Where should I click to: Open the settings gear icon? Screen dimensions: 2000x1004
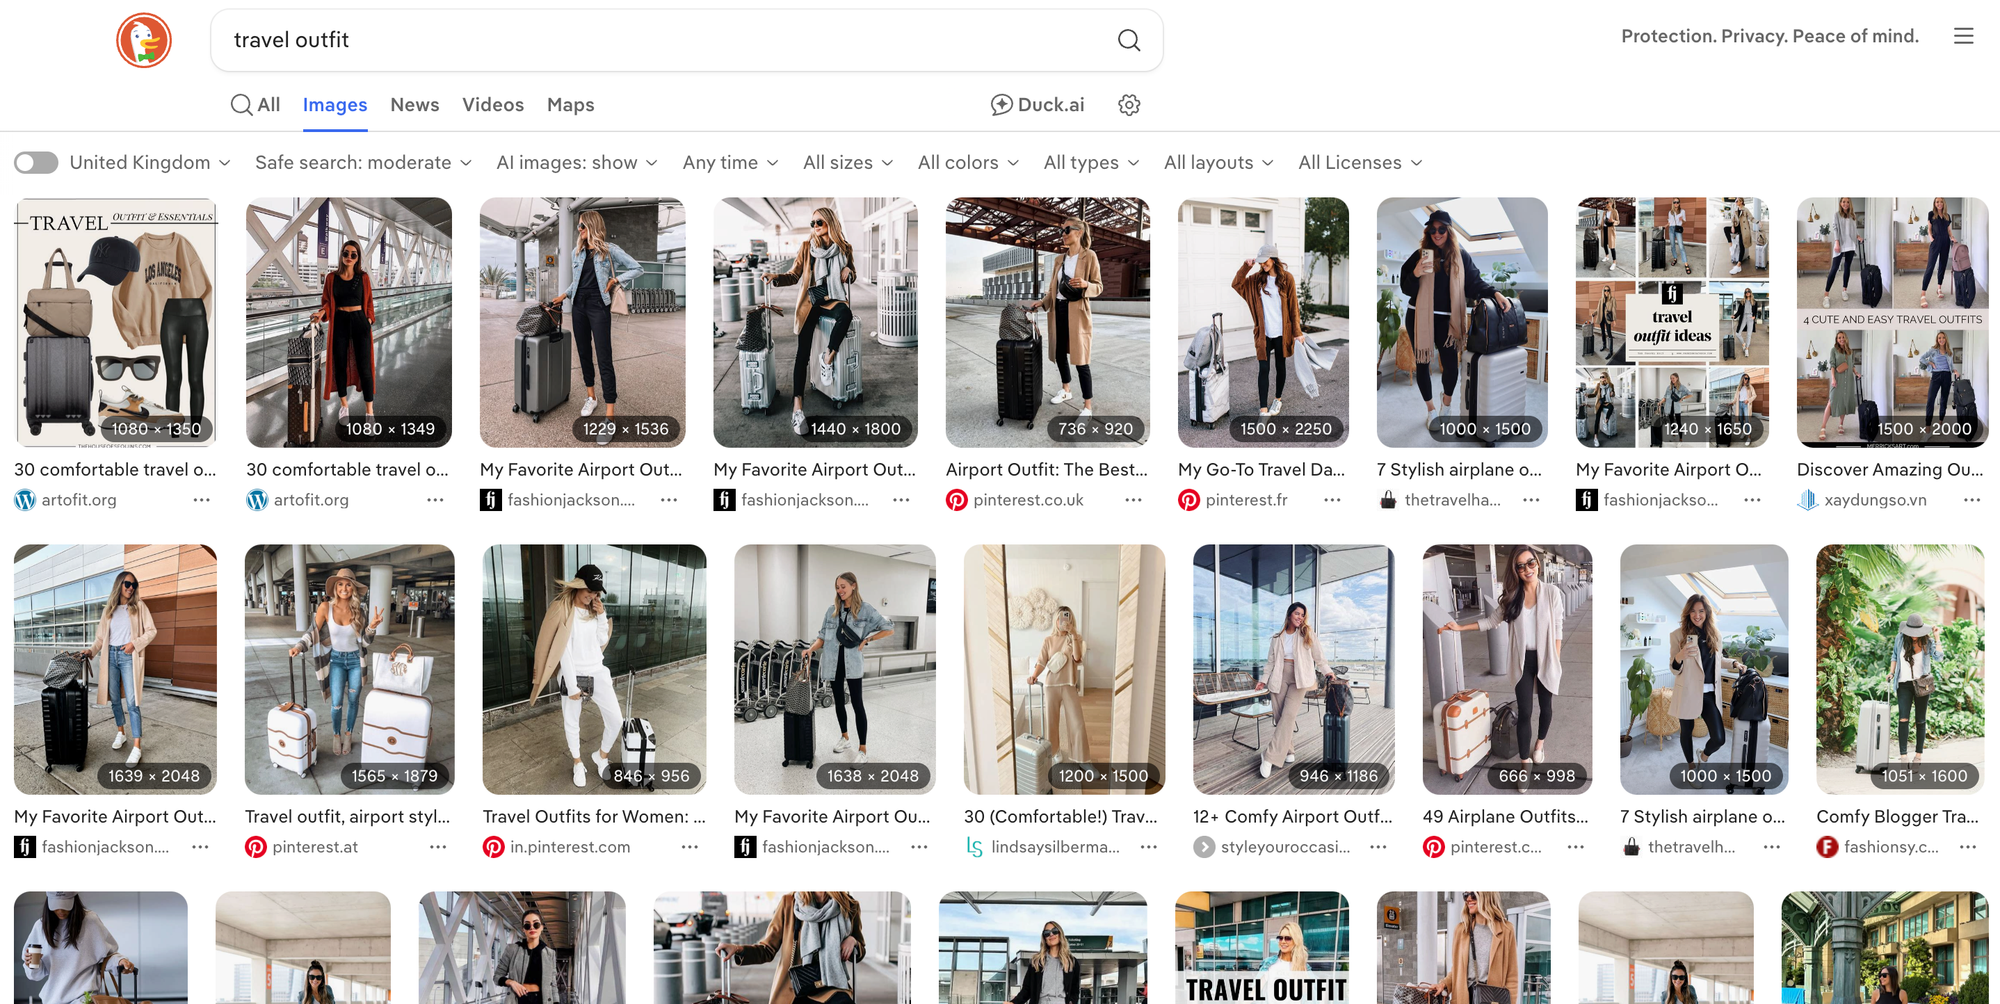tap(1129, 105)
